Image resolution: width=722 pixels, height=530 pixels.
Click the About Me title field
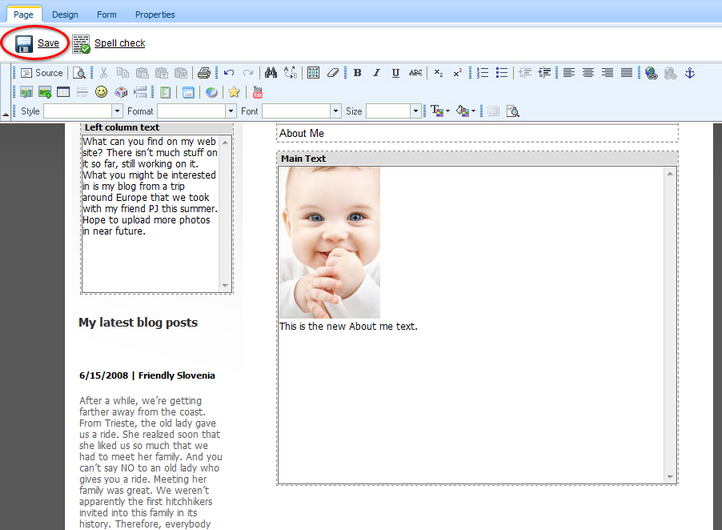pyautogui.click(x=477, y=133)
